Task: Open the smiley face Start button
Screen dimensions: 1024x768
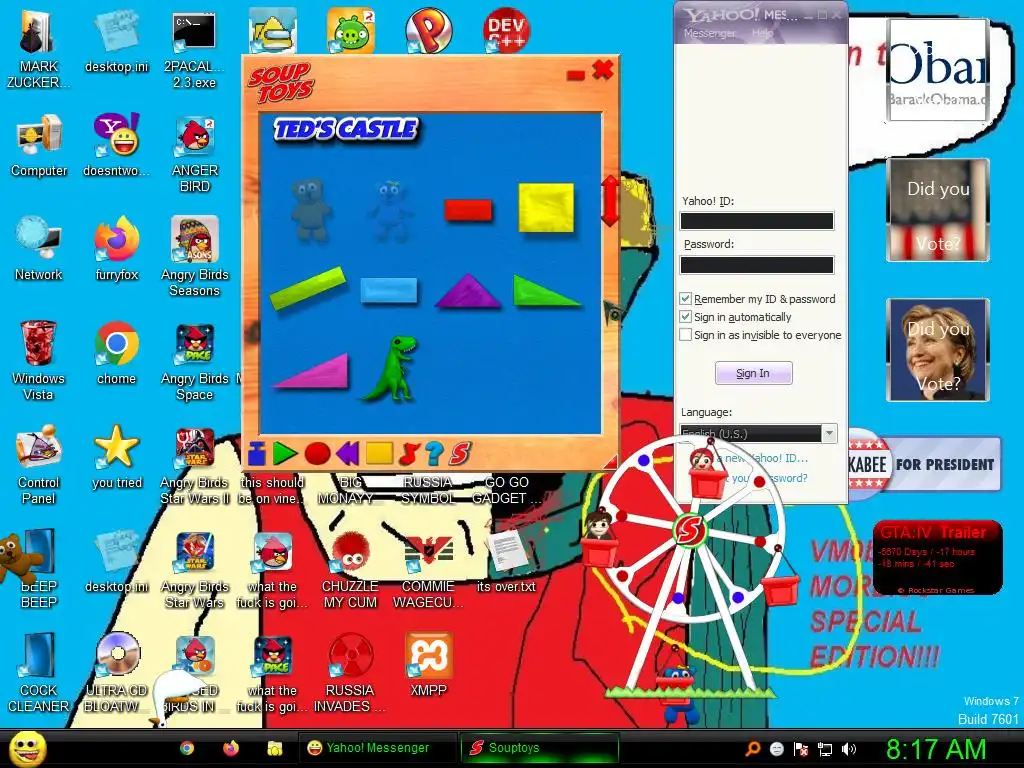Action: click(x=27, y=748)
